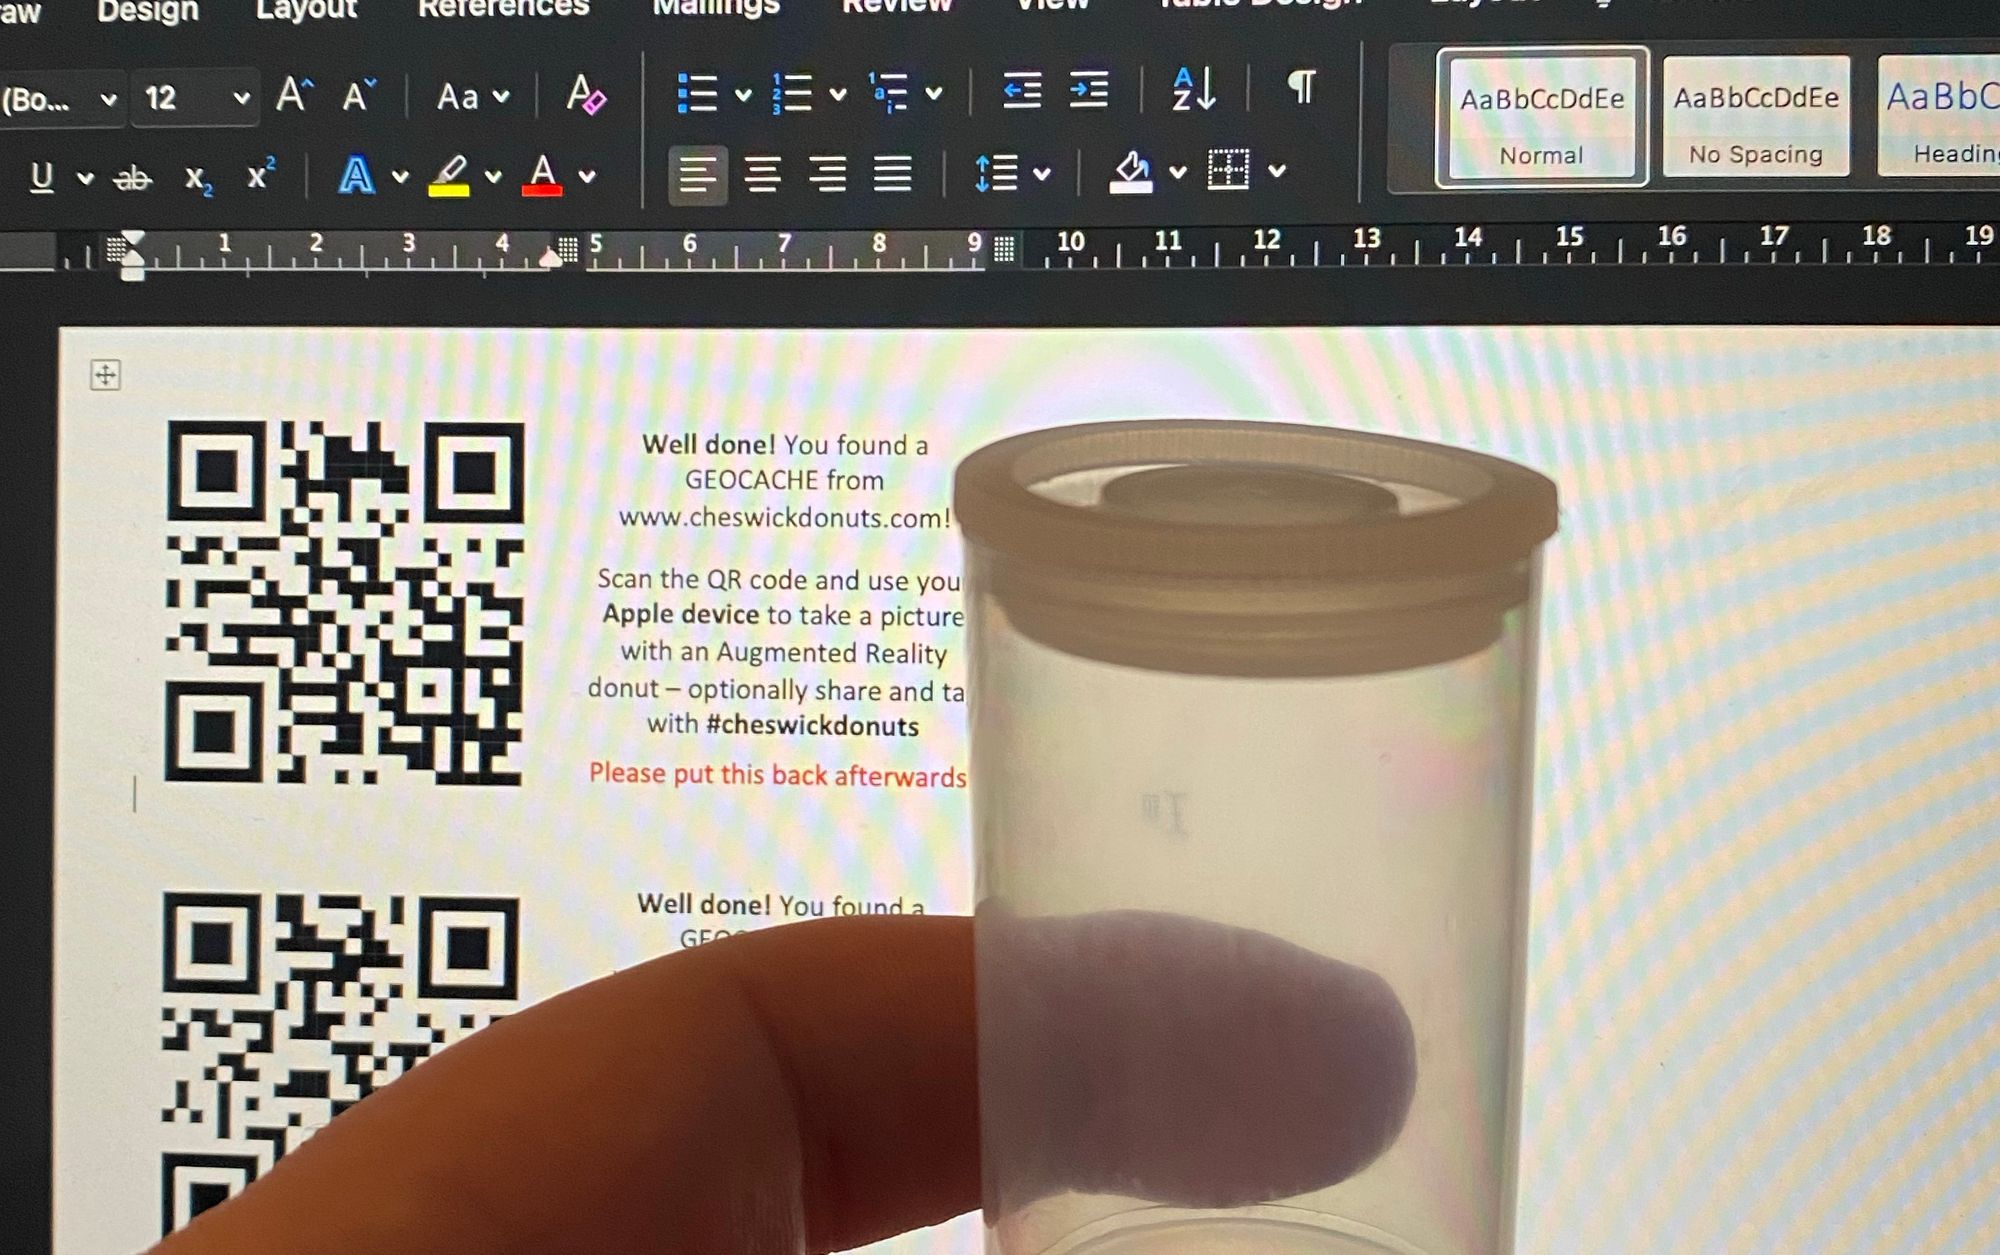This screenshot has height=1255, width=2000.
Task: Open the font size dropdown arrow
Action: click(x=241, y=98)
